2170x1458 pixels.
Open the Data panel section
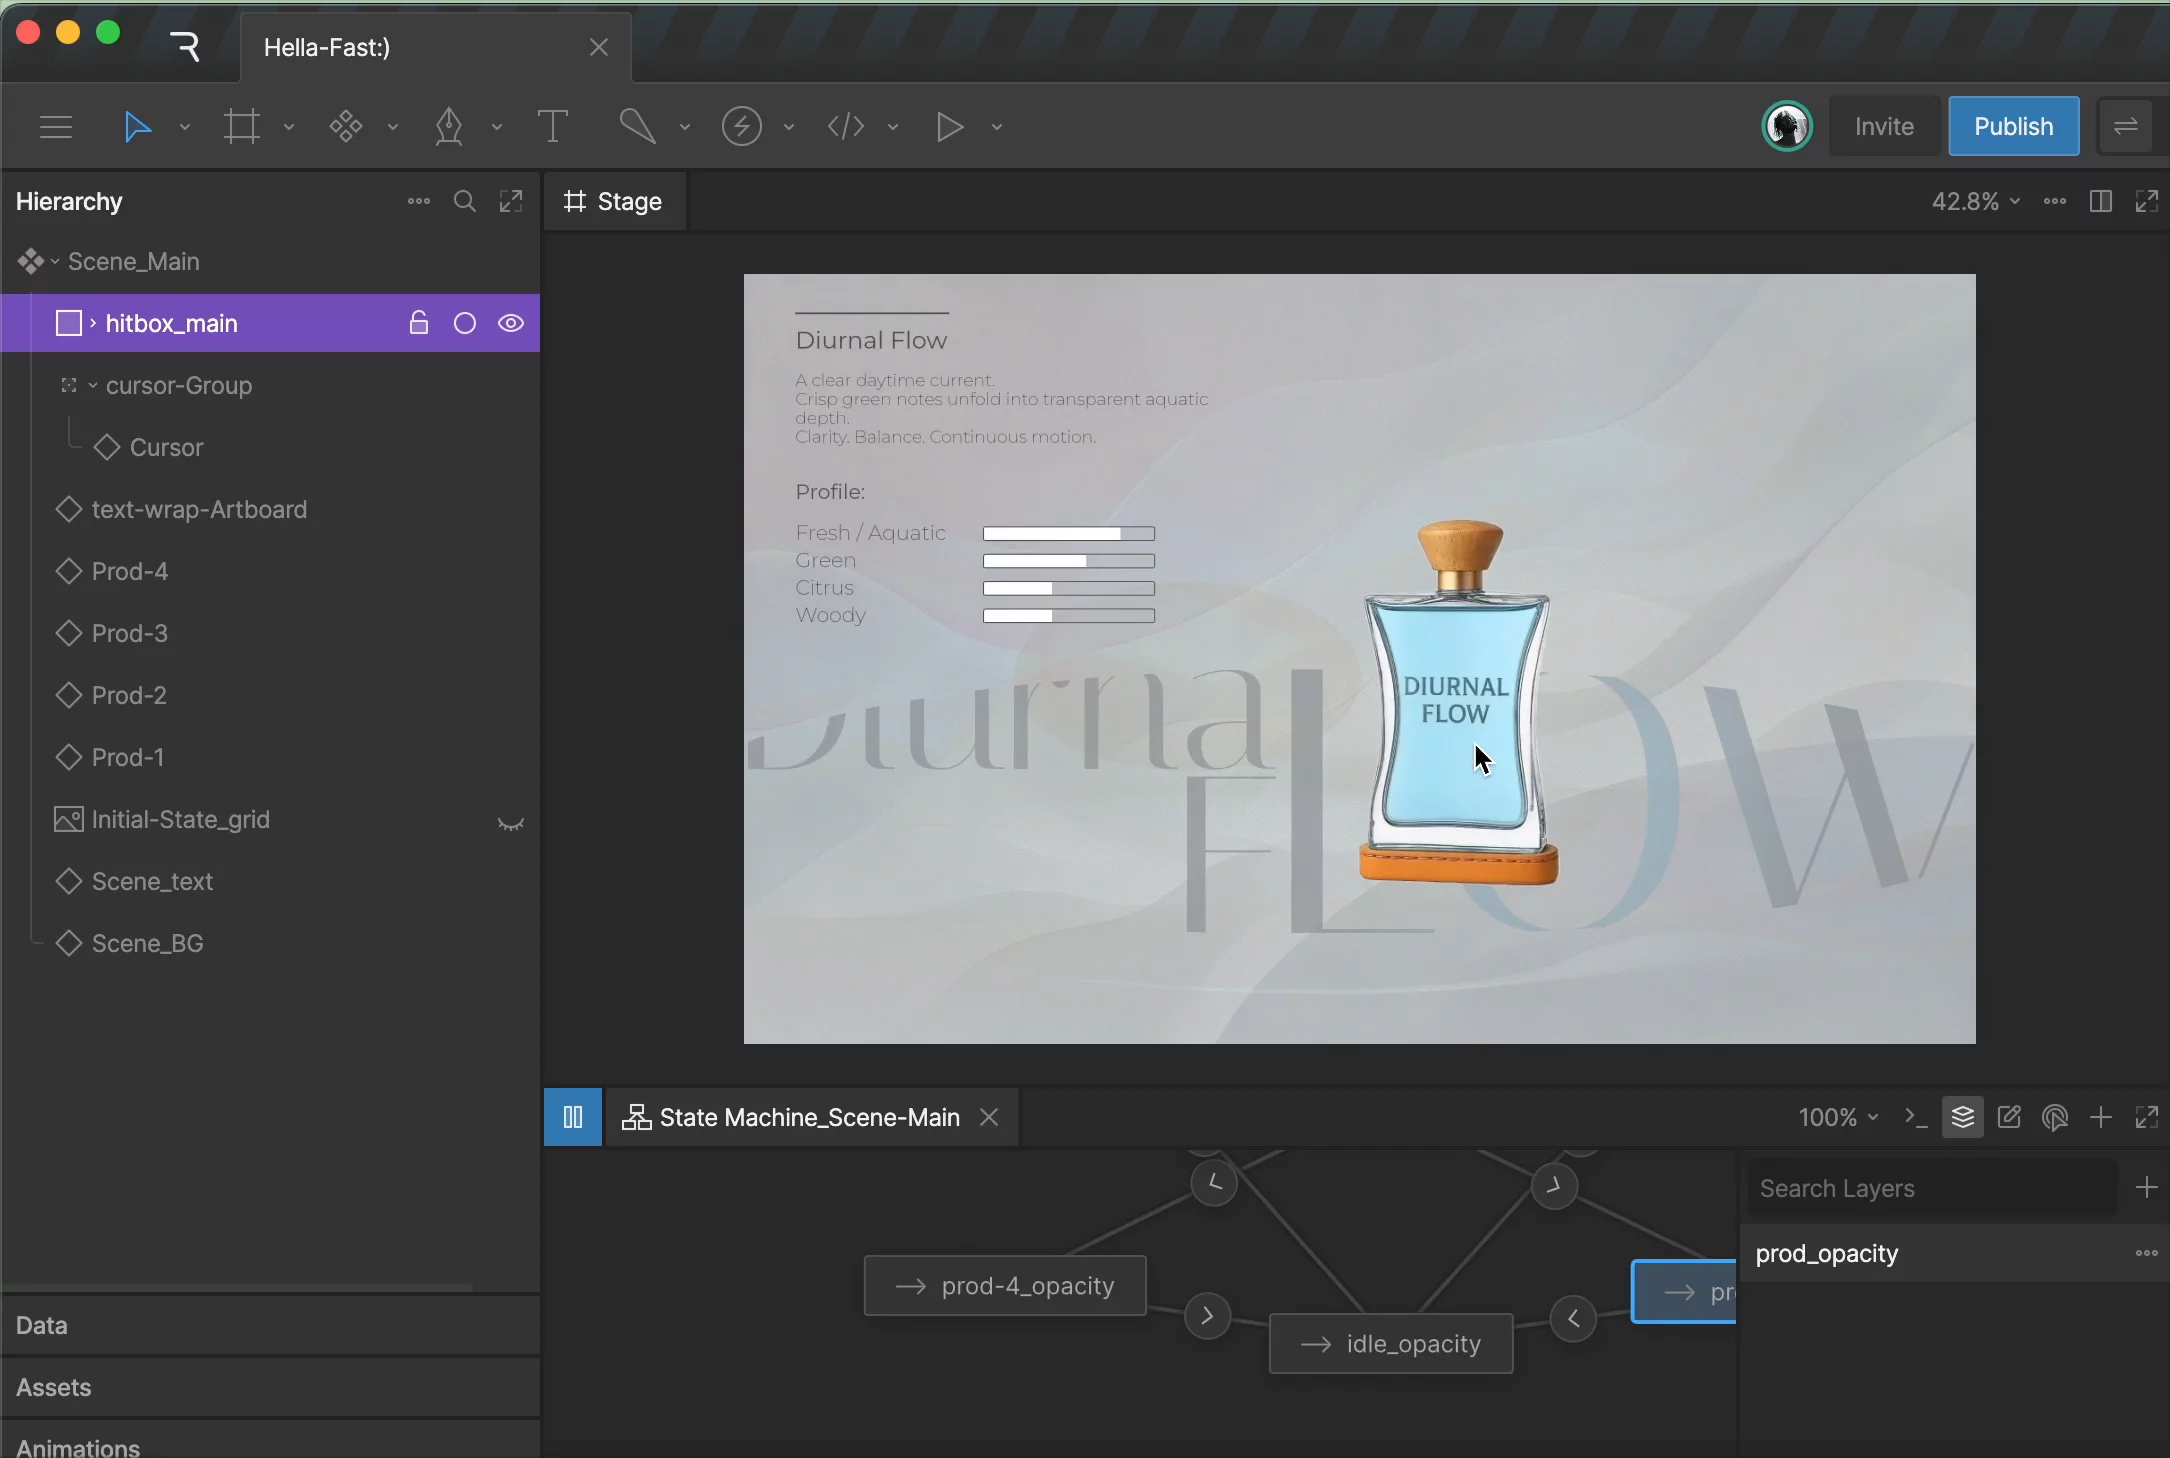(271, 1326)
